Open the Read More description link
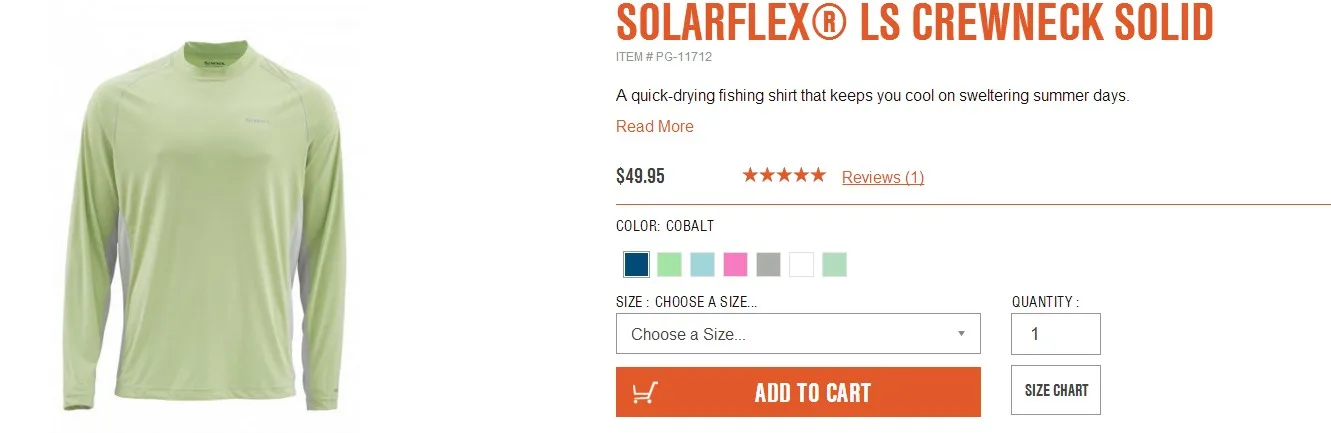Screen dimensions: 1331x433 [x=654, y=126]
